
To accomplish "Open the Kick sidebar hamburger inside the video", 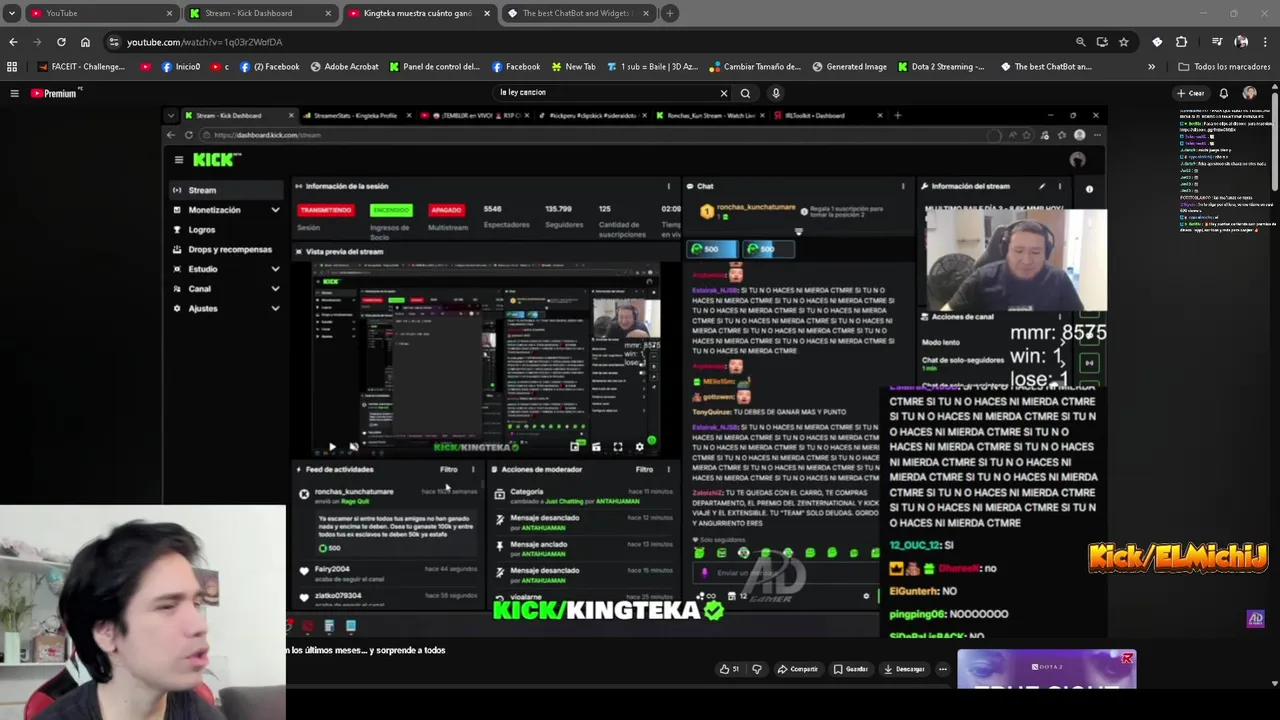I will click(x=179, y=160).
